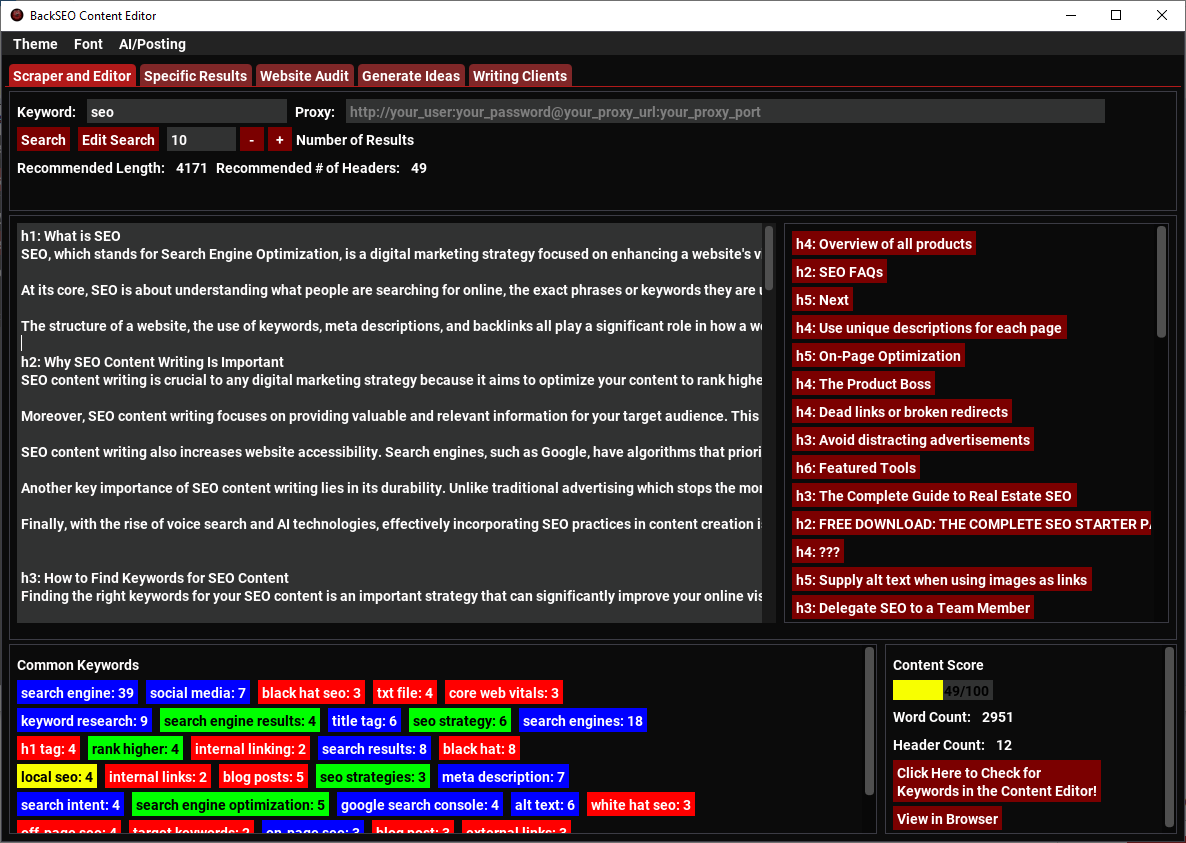The height and width of the screenshot is (843, 1186).
Task: Click the "h2: SEO FAQs" header entry
Action: point(839,271)
